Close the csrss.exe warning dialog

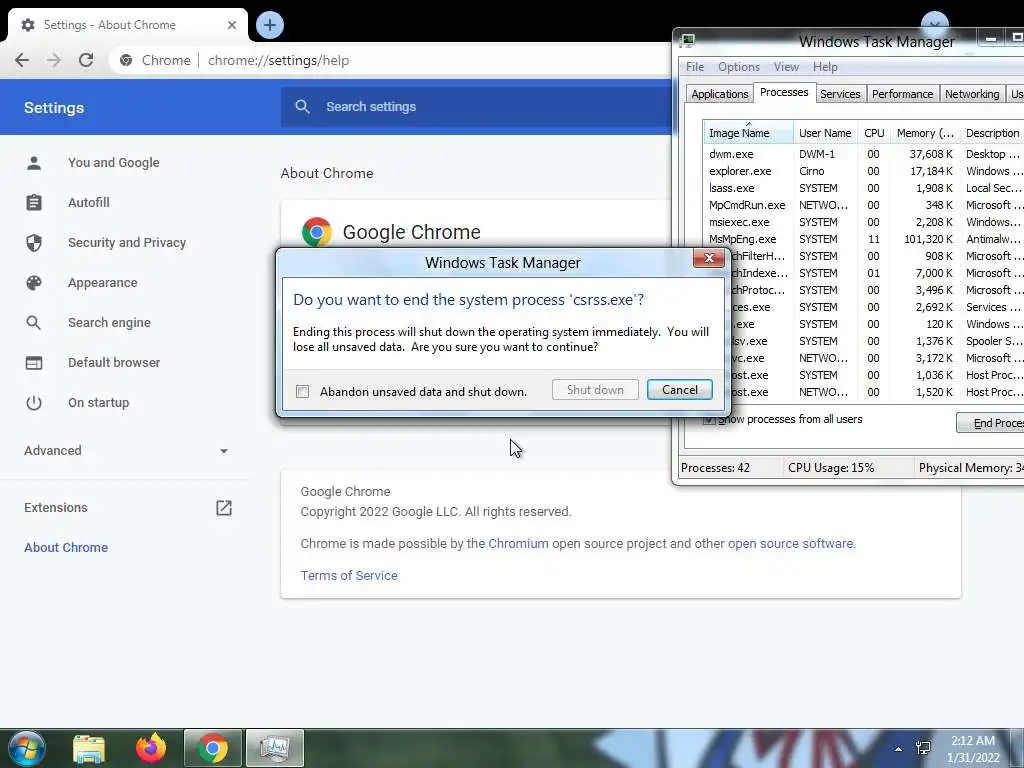pyautogui.click(x=709, y=258)
